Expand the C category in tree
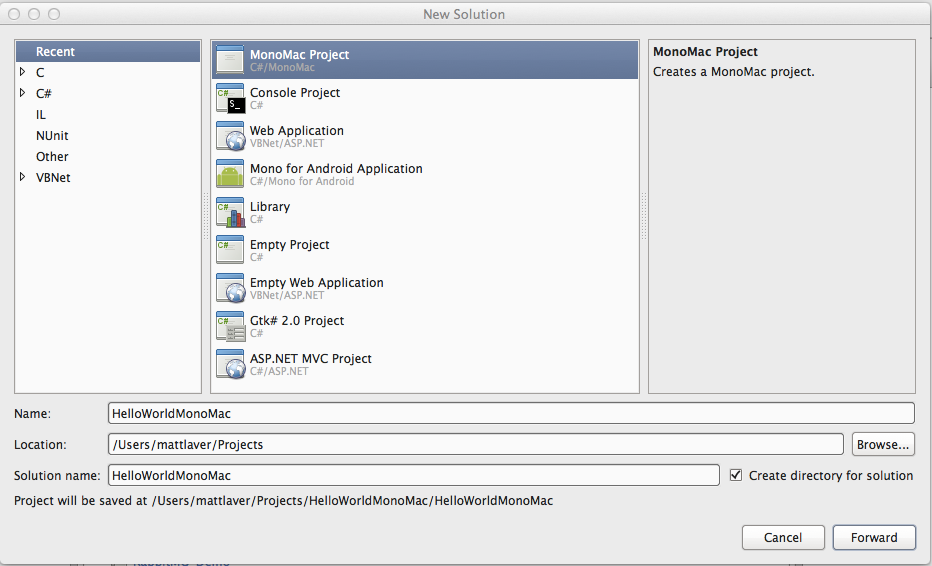932x566 pixels. click(23, 72)
